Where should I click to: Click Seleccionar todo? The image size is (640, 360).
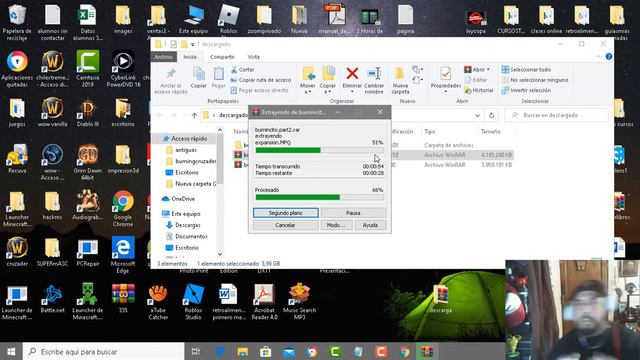527,70
